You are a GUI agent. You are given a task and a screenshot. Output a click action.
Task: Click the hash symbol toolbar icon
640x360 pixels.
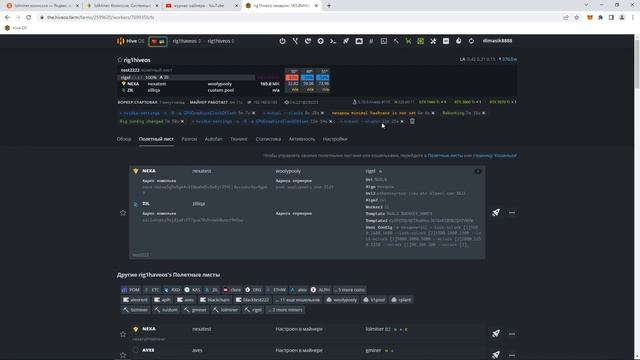371,41
